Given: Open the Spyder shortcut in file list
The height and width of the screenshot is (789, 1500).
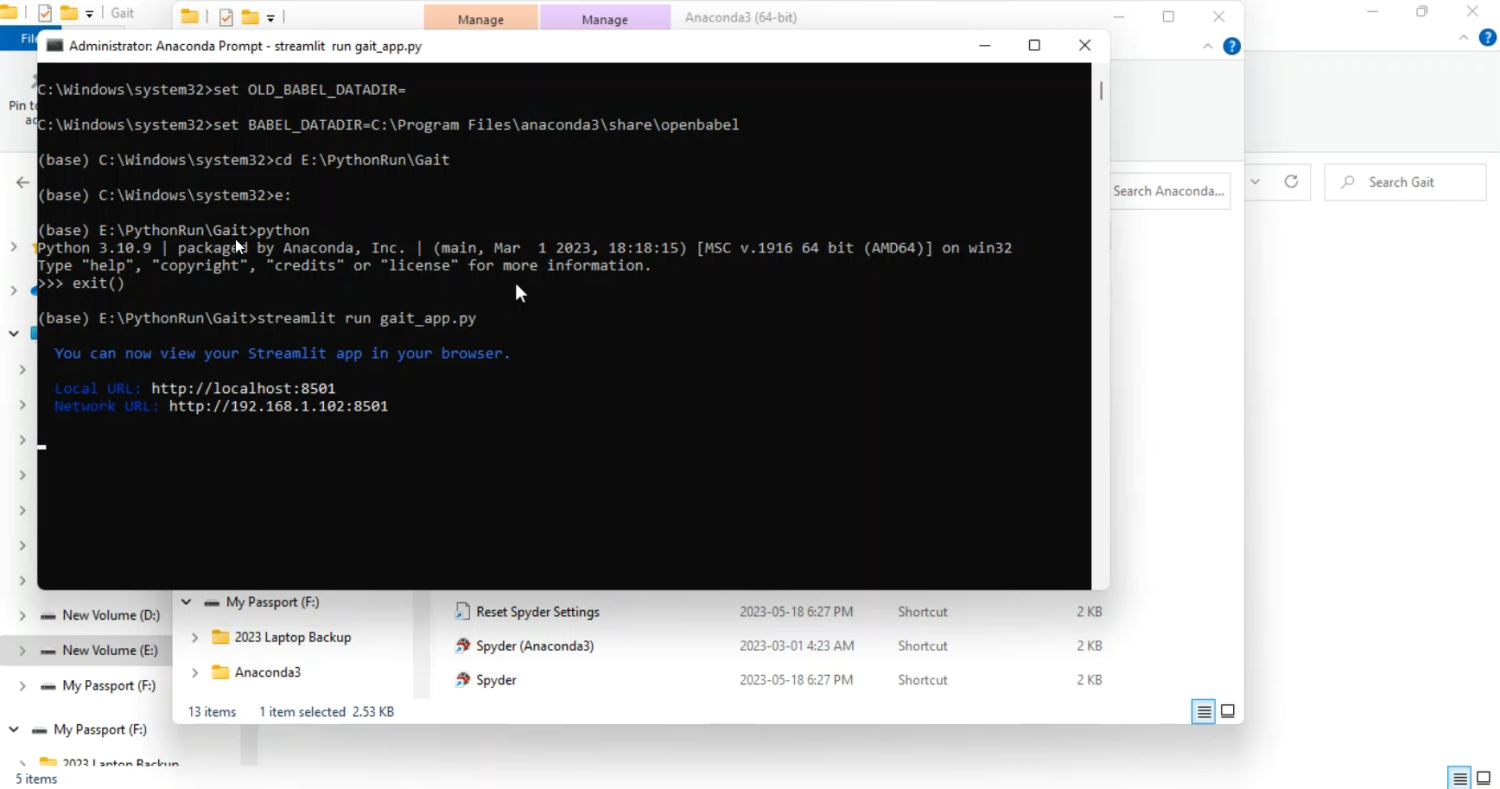Looking at the screenshot, I should coord(496,680).
